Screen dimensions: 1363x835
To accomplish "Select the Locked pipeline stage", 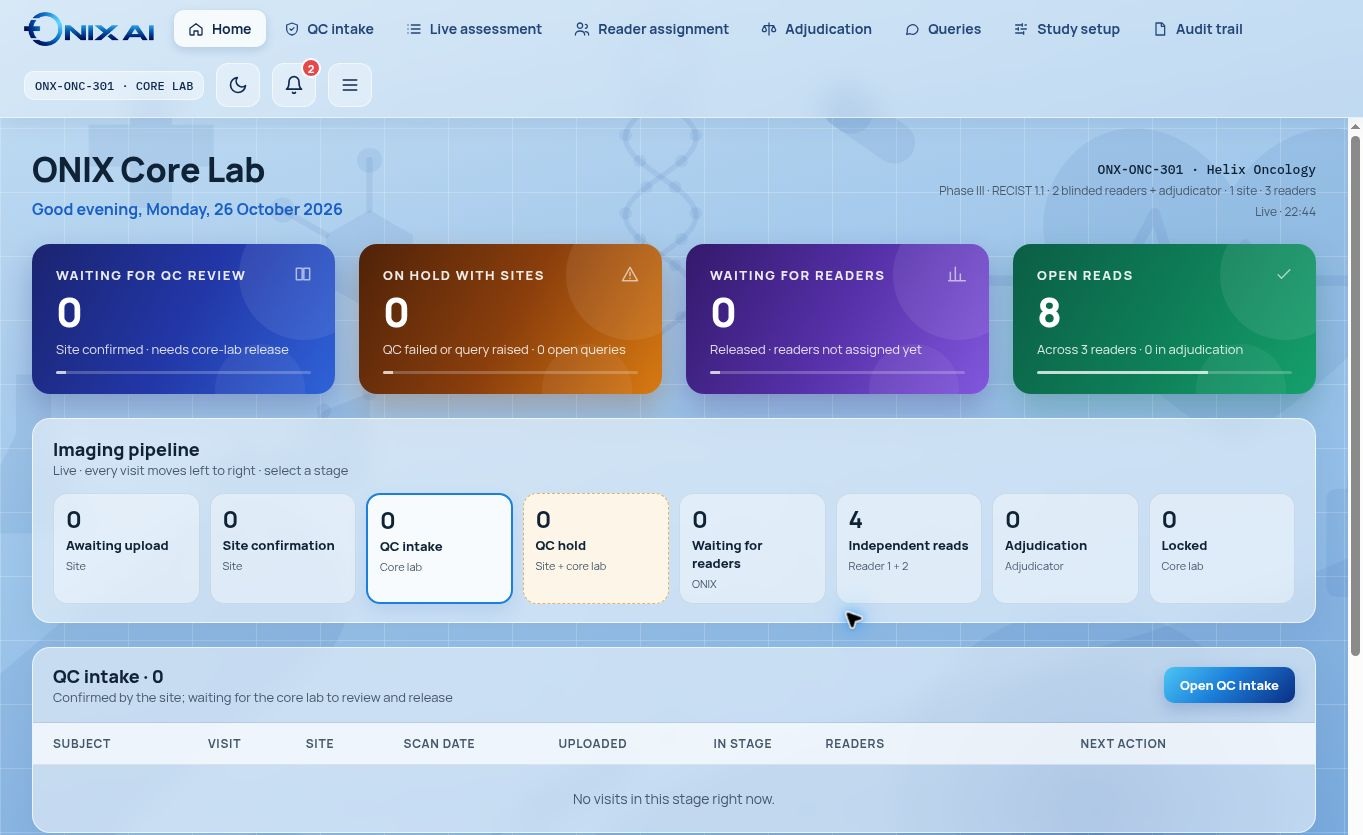I will point(1221,548).
